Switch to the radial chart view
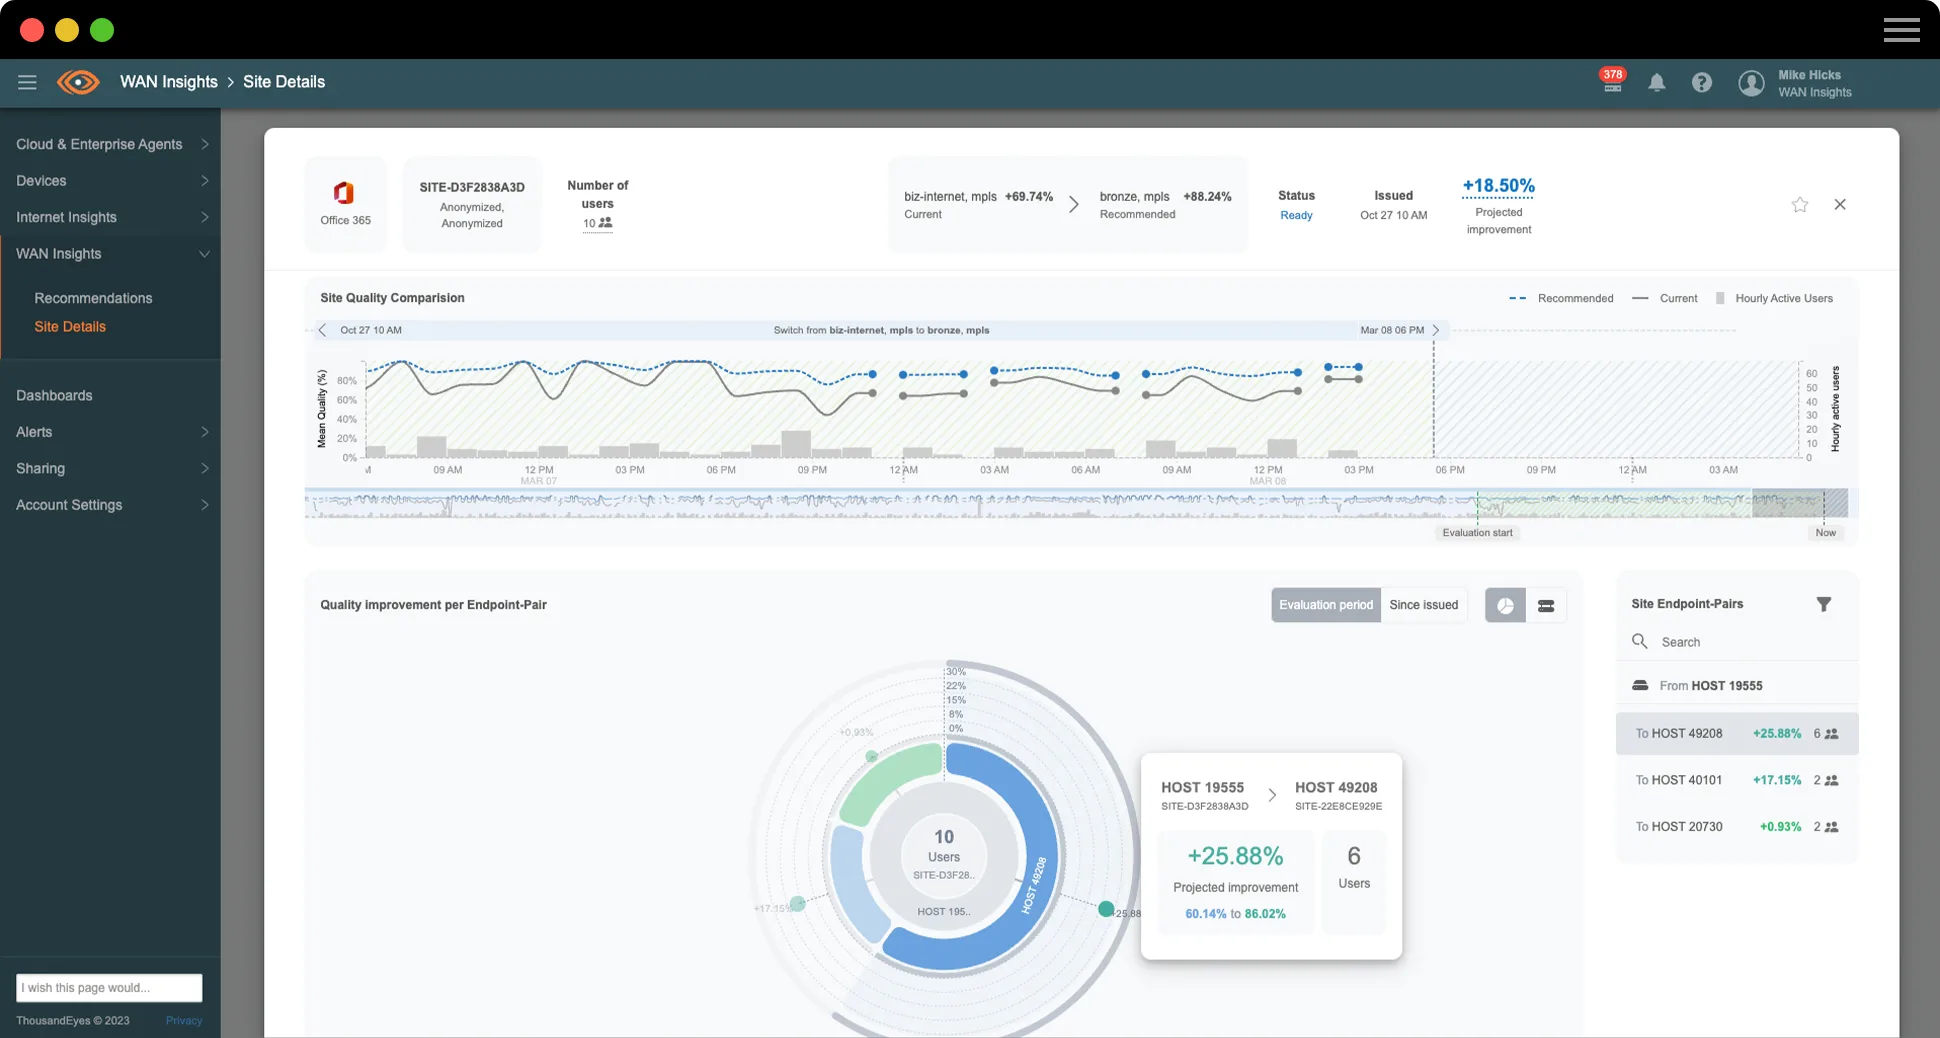The image size is (1940, 1038). pyautogui.click(x=1504, y=606)
